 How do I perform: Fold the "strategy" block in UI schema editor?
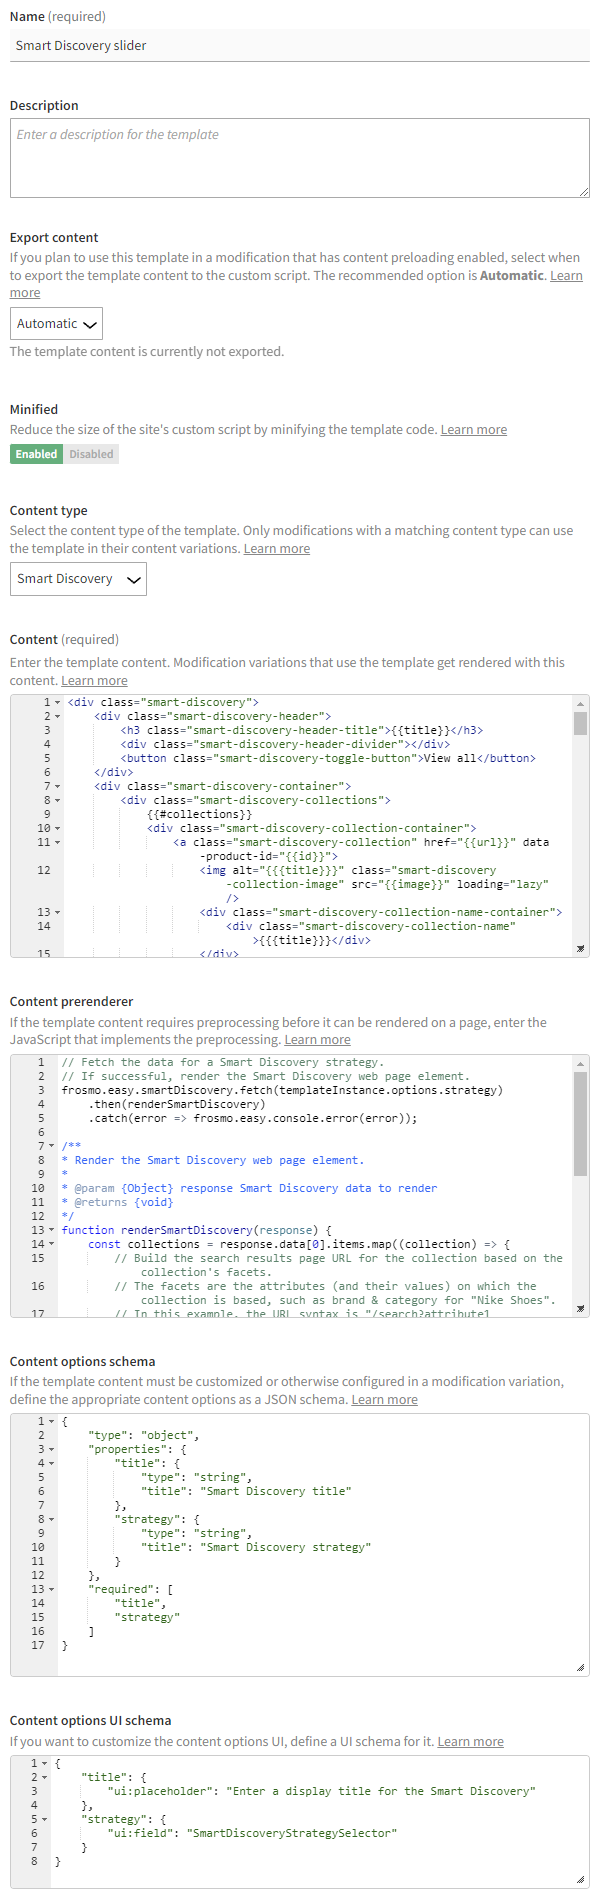(44, 1820)
